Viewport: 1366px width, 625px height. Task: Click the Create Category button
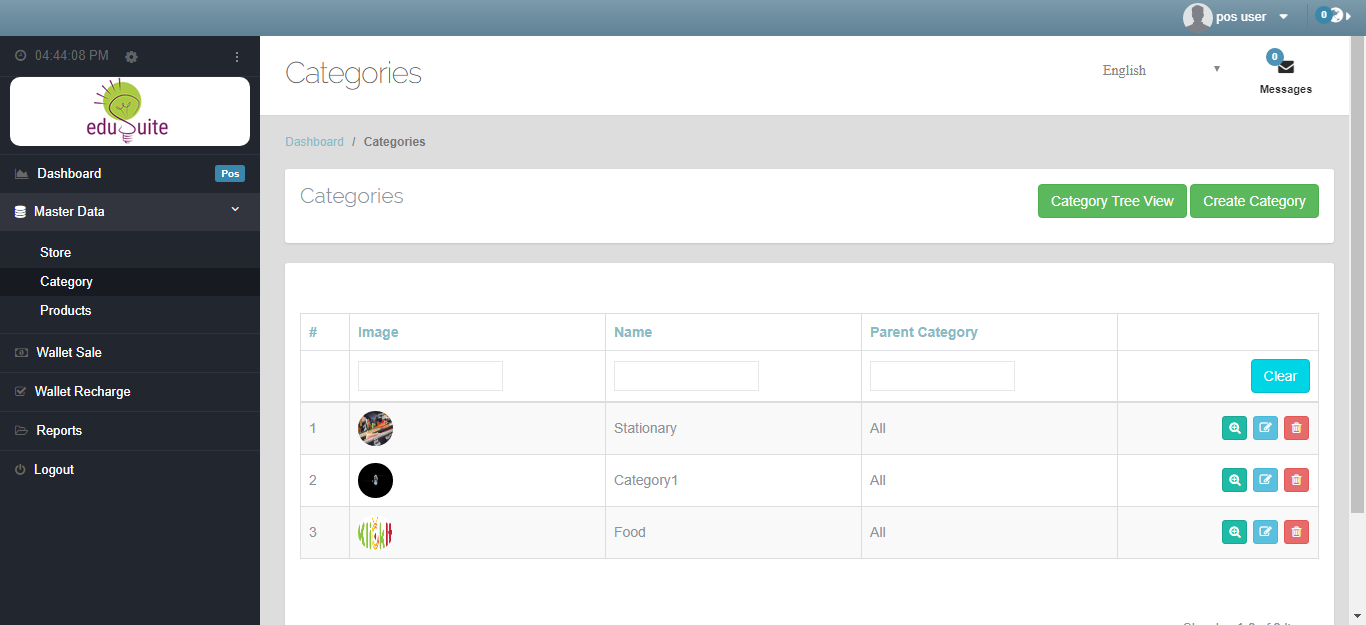point(1254,201)
